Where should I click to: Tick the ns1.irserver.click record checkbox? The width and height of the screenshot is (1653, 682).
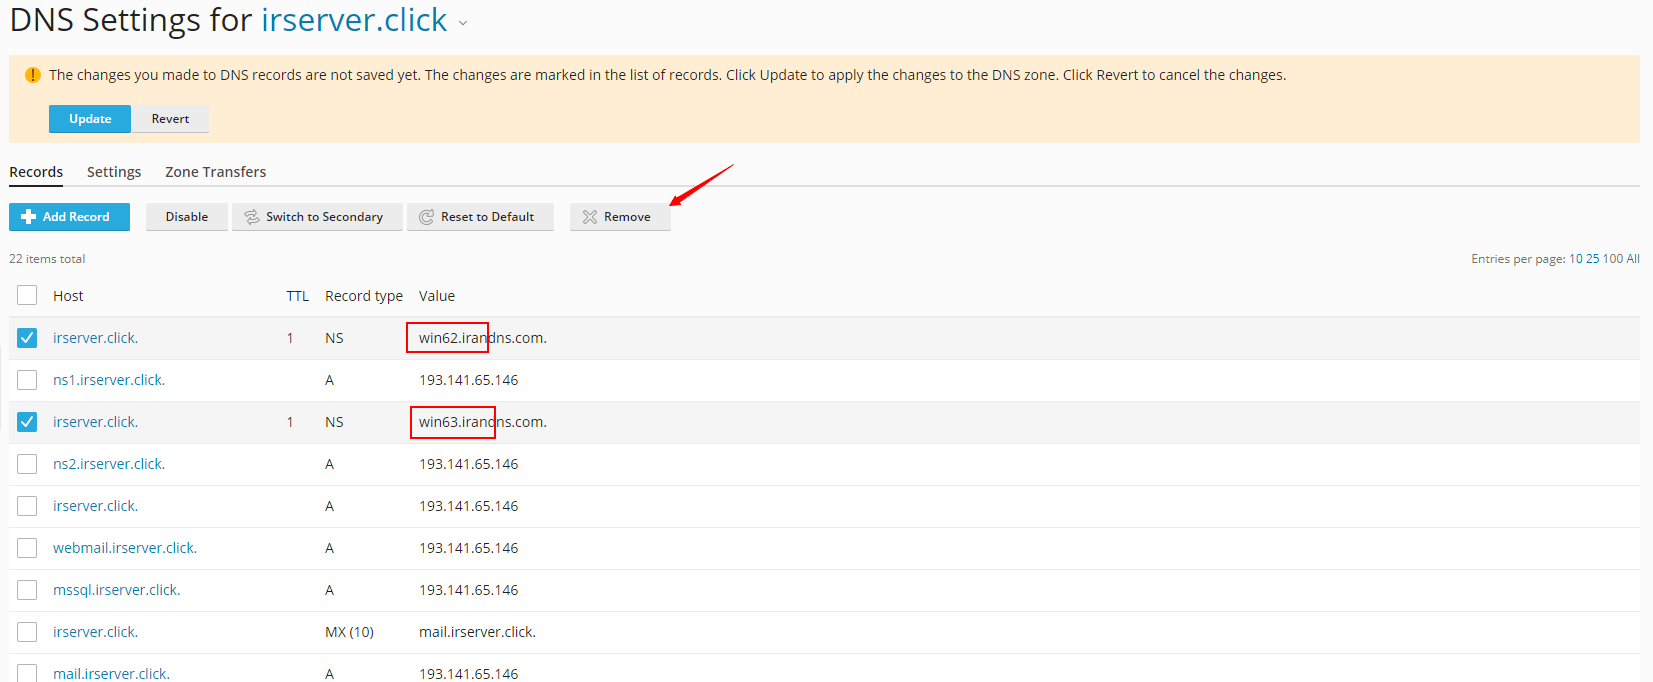[27, 380]
